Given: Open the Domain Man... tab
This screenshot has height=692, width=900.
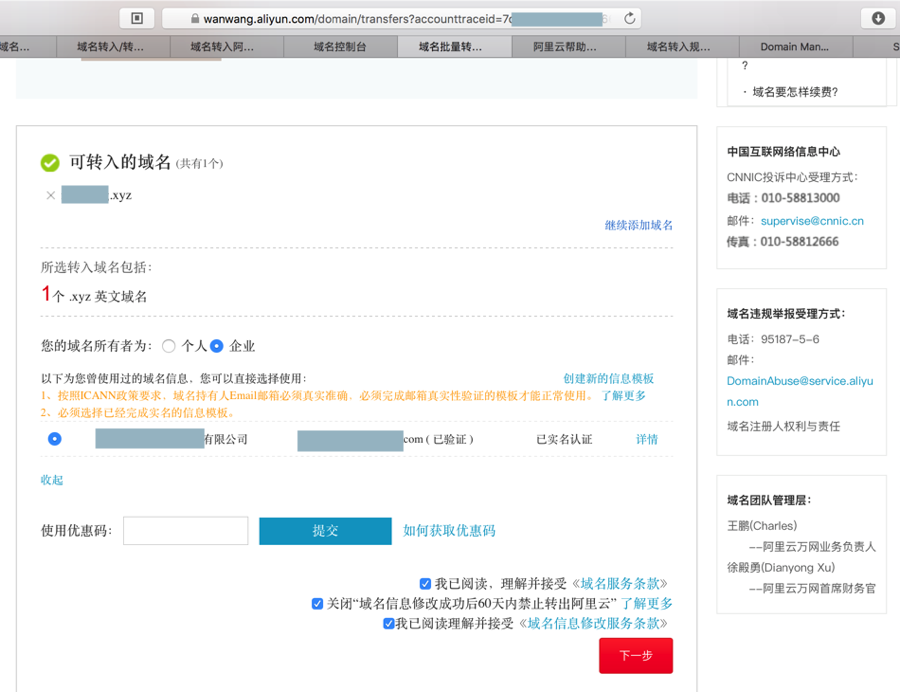Looking at the screenshot, I should point(794,46).
